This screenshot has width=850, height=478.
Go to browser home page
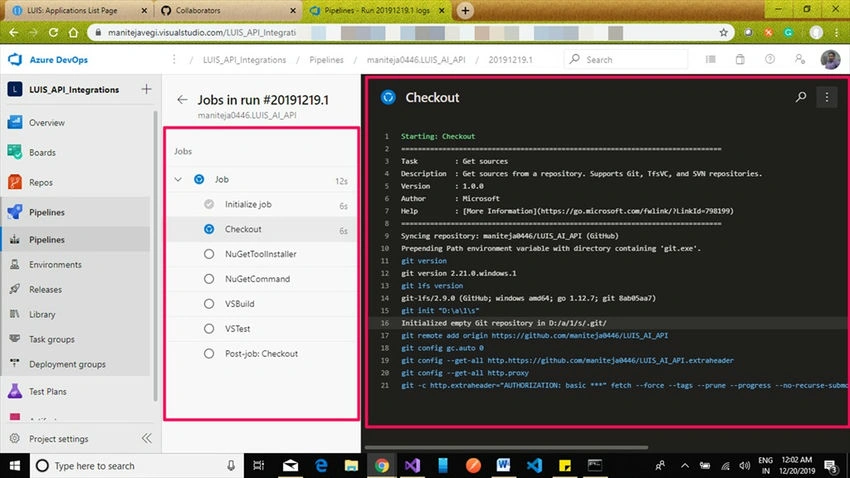(x=73, y=33)
